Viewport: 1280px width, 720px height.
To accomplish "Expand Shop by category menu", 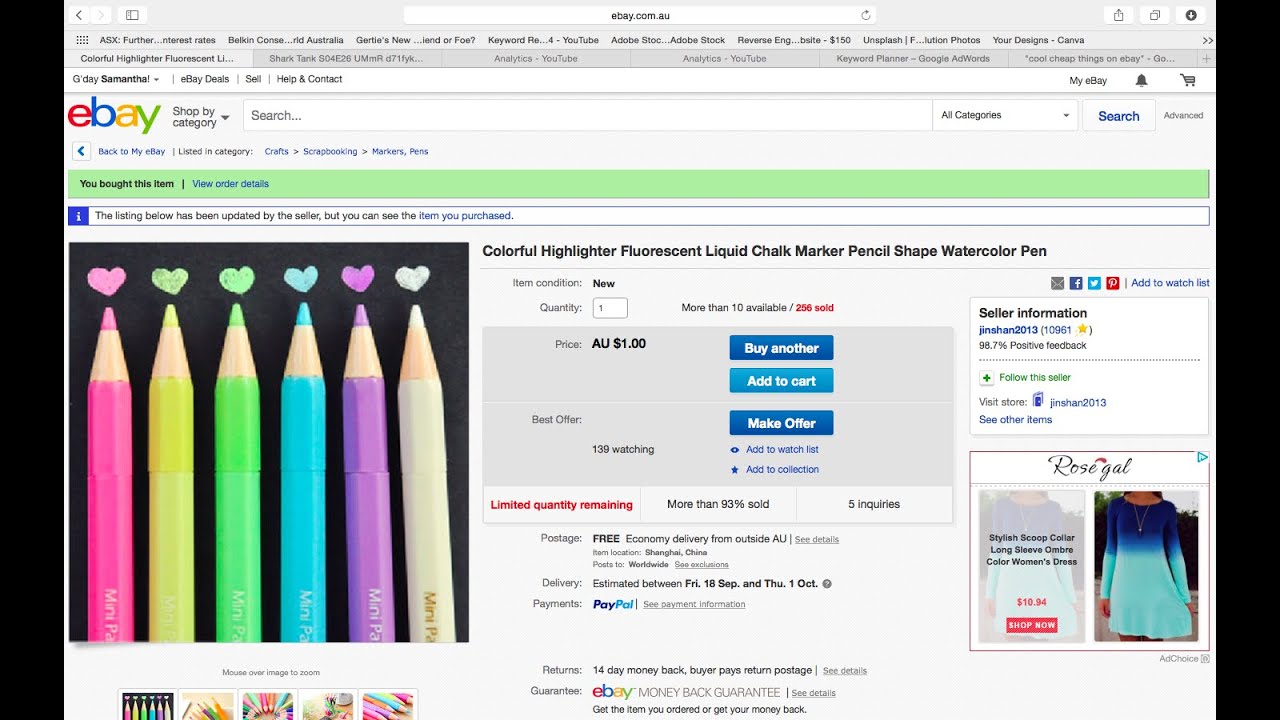I will pyautogui.click(x=200, y=117).
